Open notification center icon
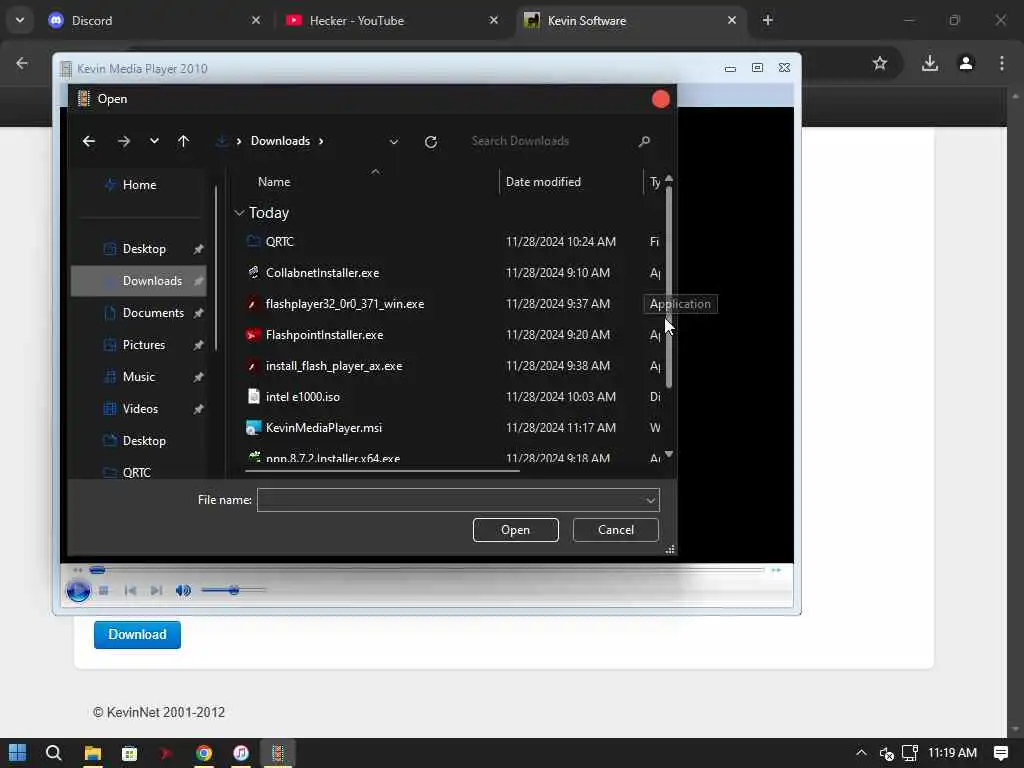This screenshot has width=1024, height=768. click(x=1000, y=753)
